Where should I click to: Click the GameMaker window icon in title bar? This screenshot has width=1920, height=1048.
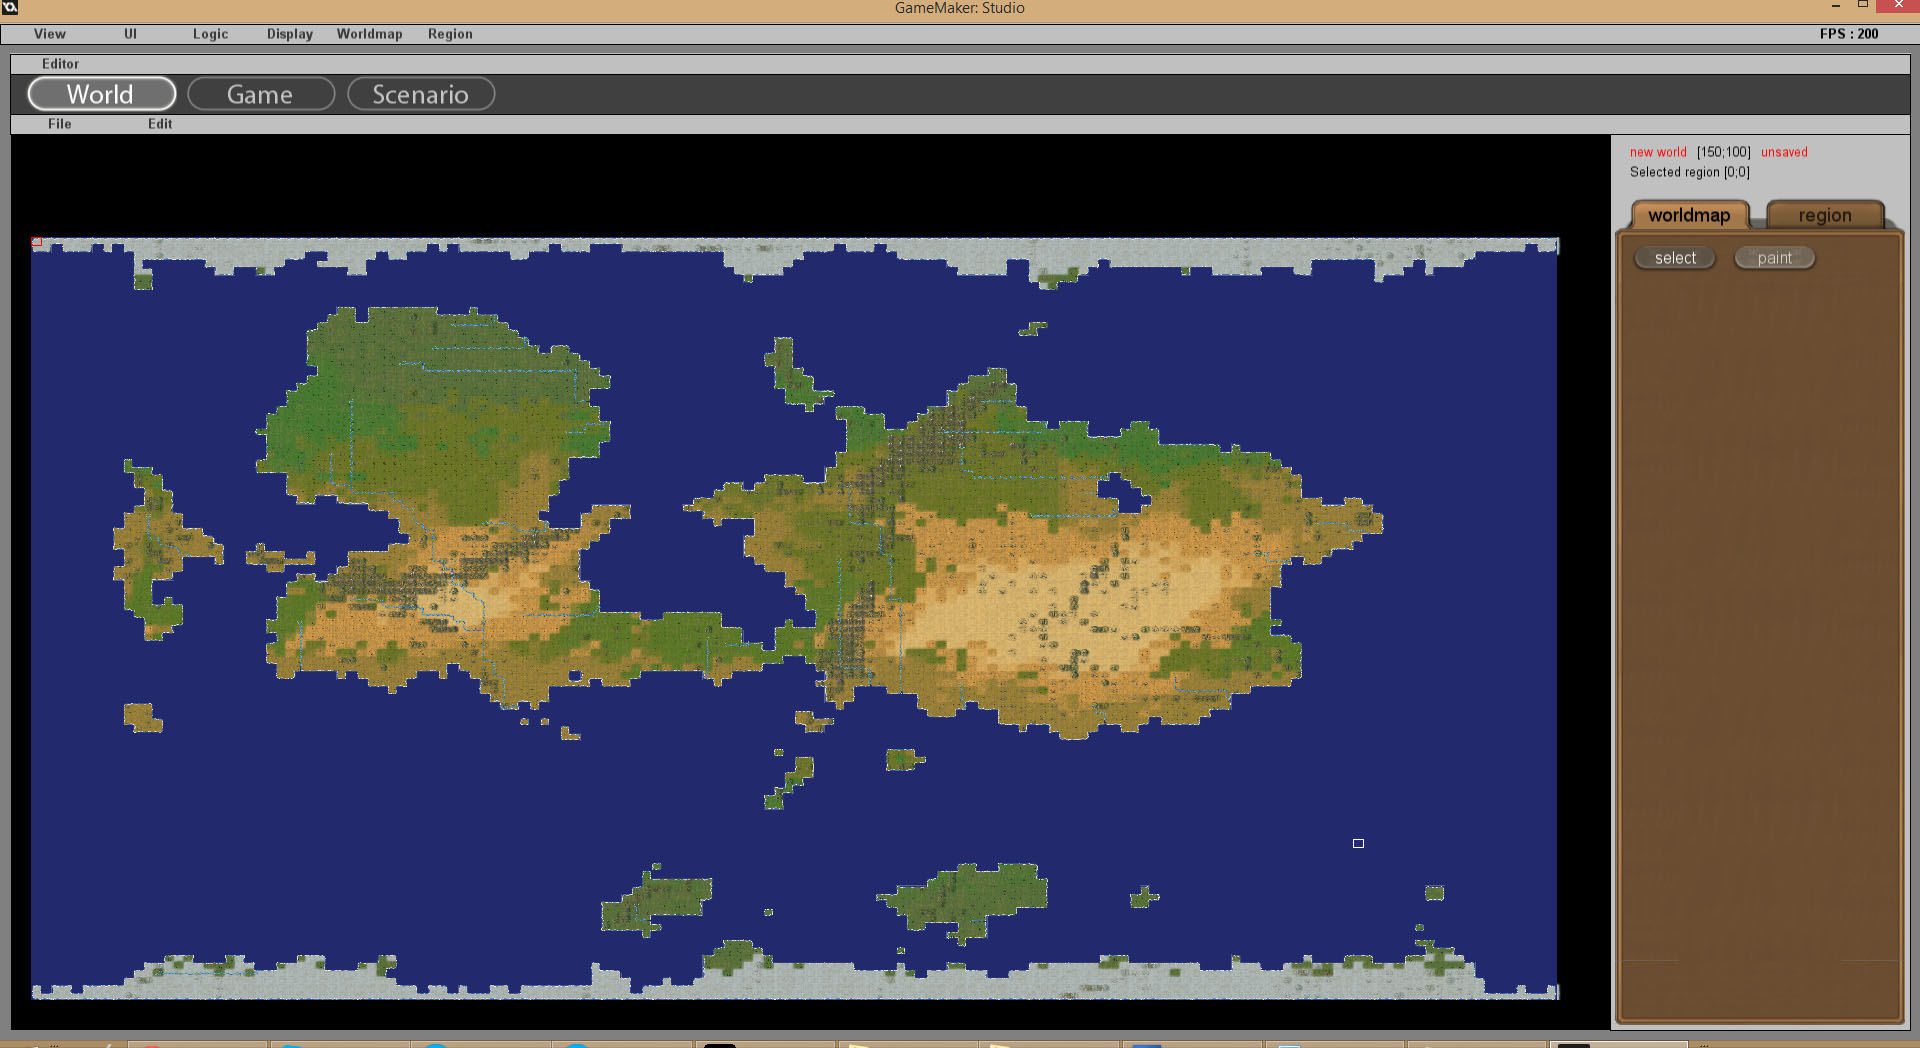(x=10, y=7)
